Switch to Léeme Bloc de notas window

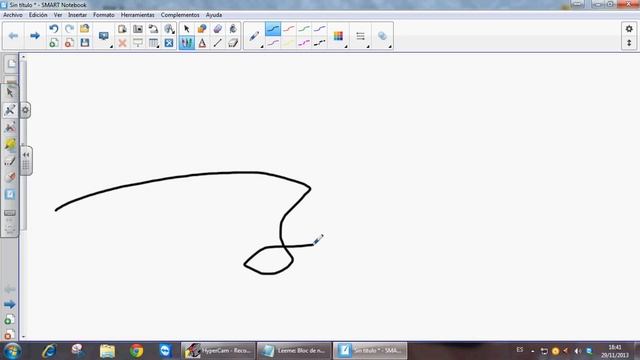tap(294, 351)
